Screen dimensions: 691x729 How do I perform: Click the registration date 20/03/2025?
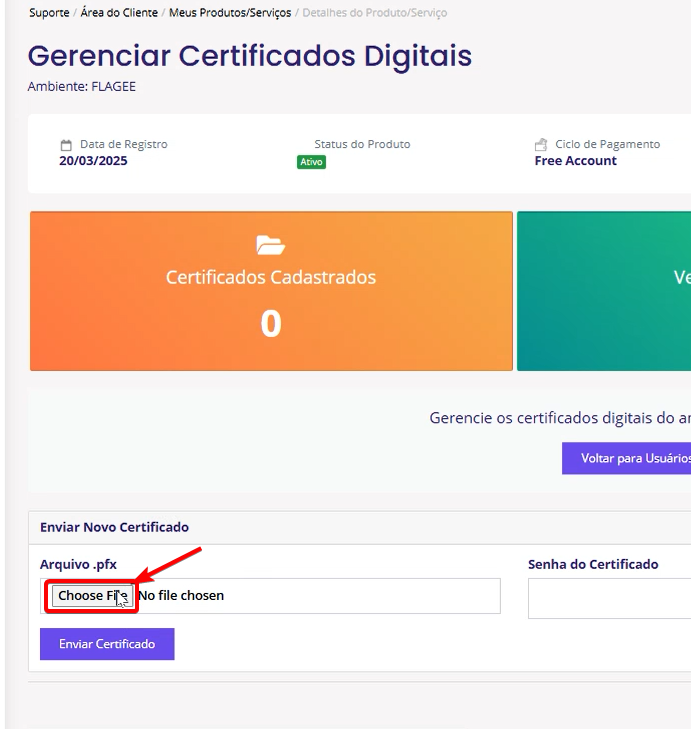(x=93, y=161)
